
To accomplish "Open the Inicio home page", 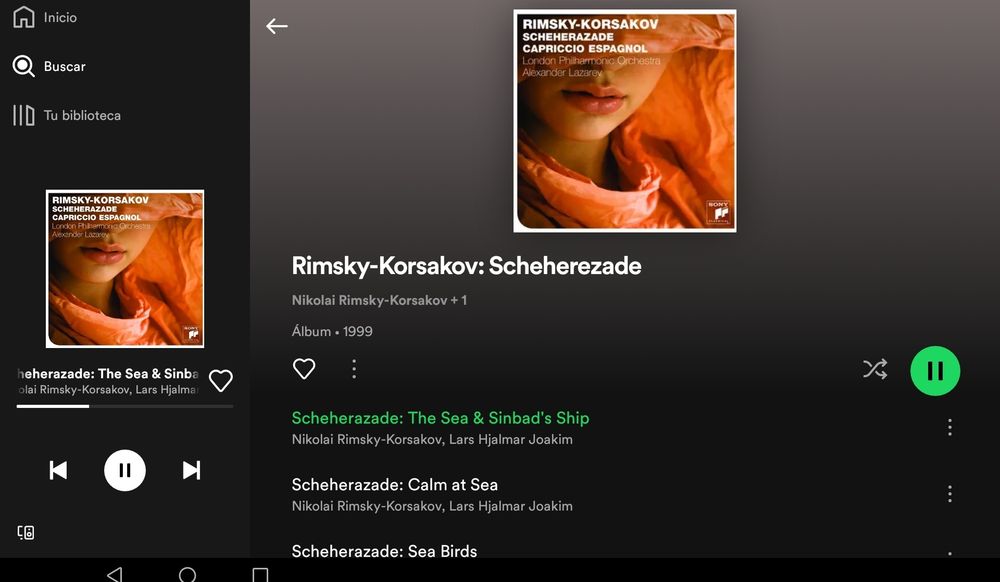I will 45,17.
